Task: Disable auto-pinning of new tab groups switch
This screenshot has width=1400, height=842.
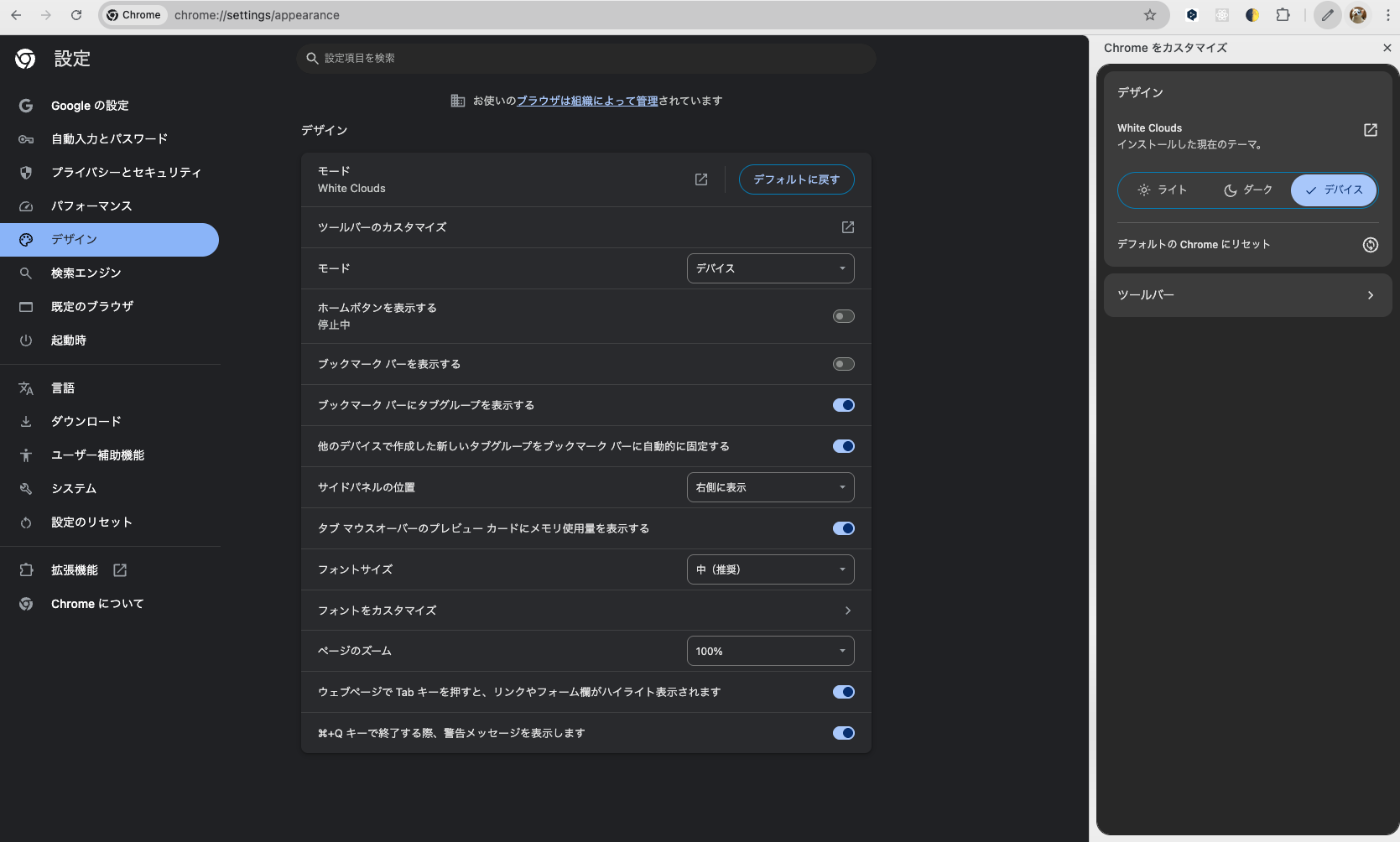Action: click(844, 446)
